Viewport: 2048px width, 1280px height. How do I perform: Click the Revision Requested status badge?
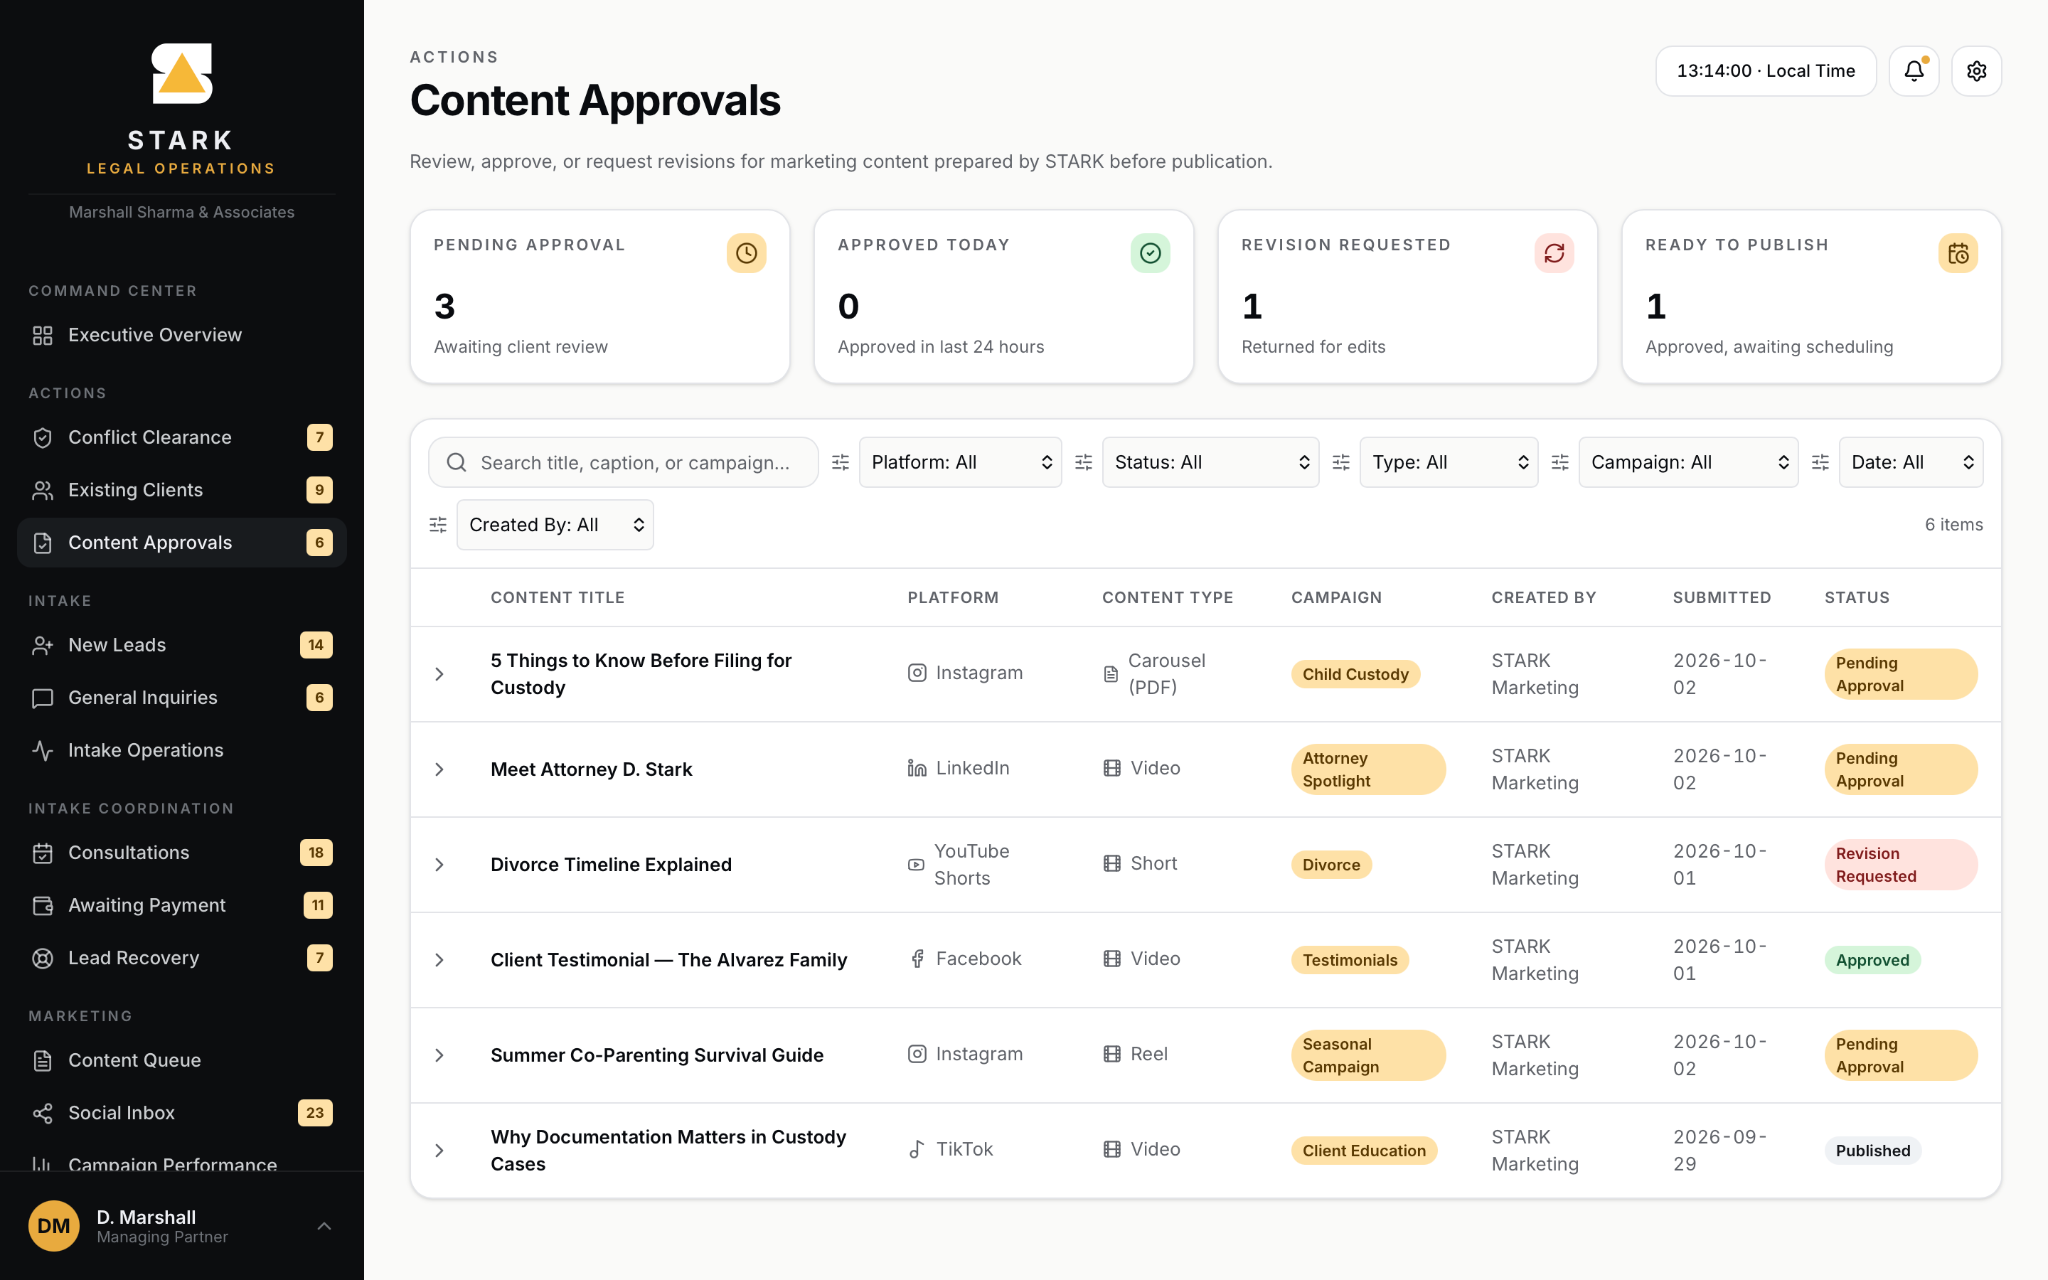point(1900,864)
